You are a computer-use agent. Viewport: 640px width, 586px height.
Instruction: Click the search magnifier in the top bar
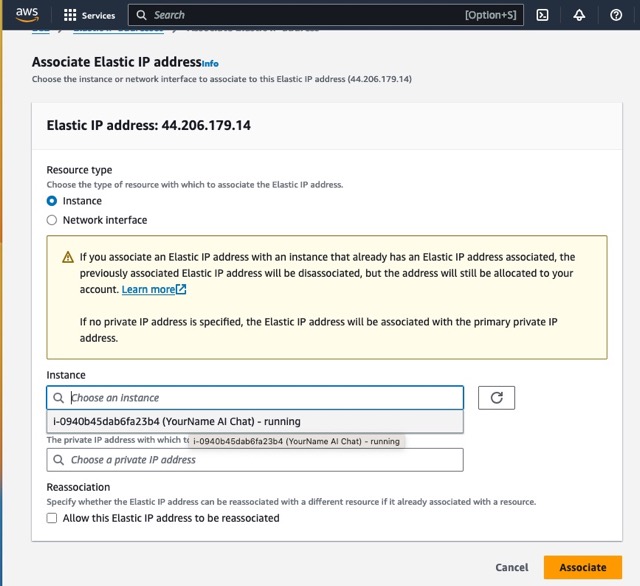pyautogui.click(x=141, y=15)
